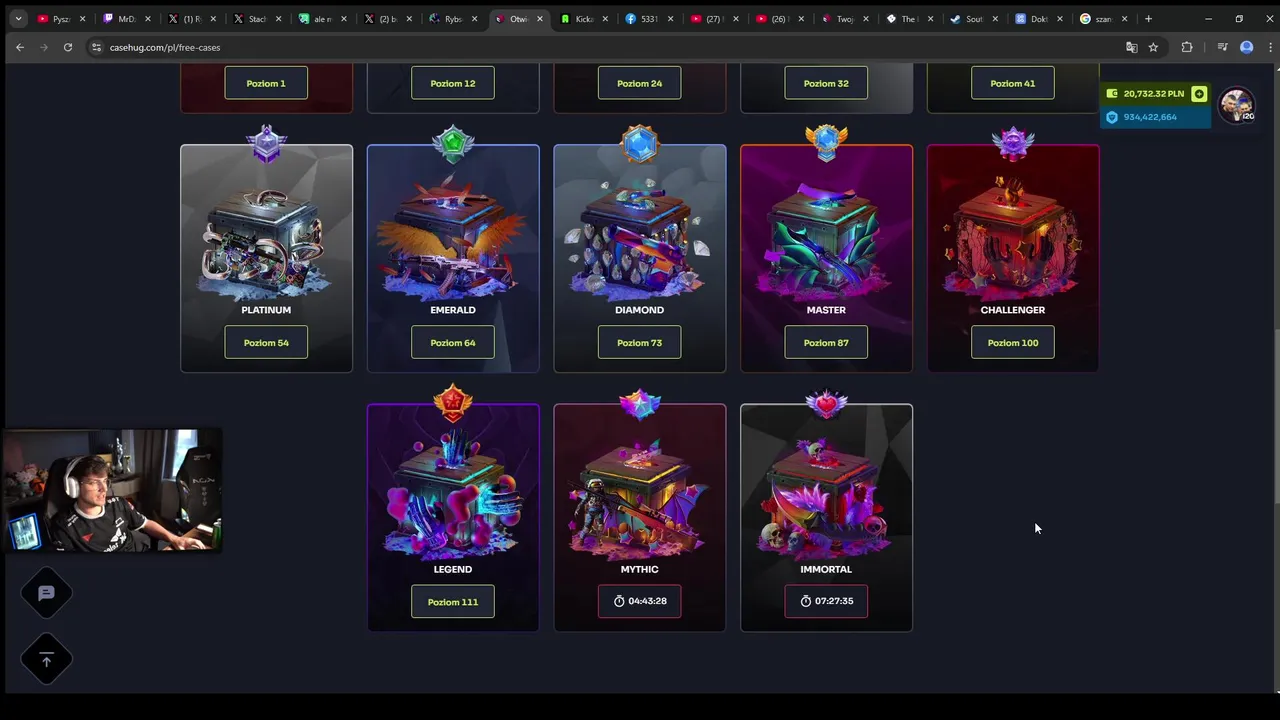Click the Poziom 111 Legend button
Screen dimensions: 1280x720
pyautogui.click(x=453, y=602)
